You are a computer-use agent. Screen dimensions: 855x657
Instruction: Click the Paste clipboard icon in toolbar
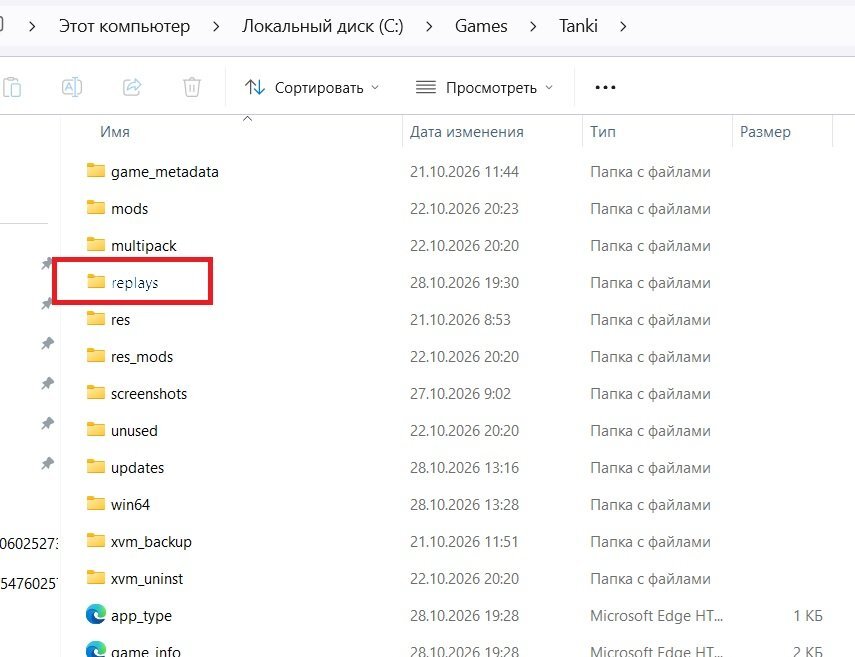(12, 87)
